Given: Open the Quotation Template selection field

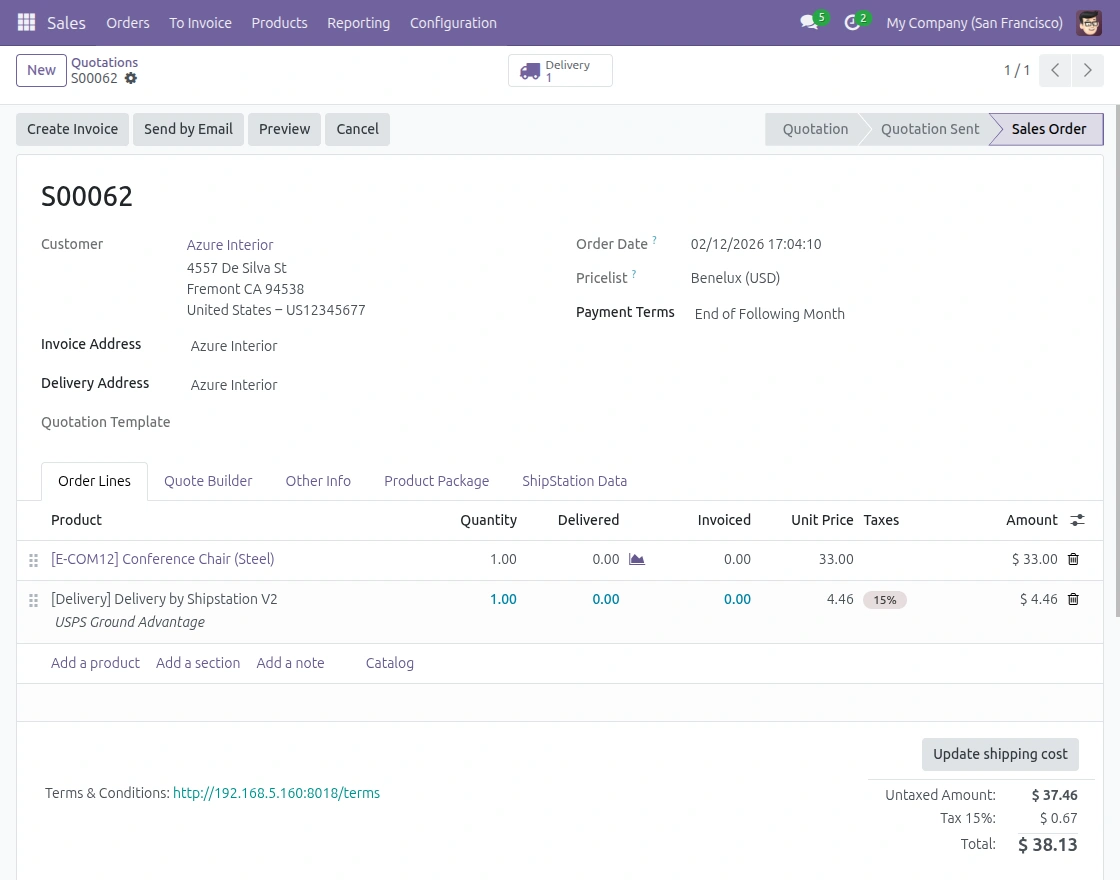Looking at the screenshot, I should tap(250, 422).
